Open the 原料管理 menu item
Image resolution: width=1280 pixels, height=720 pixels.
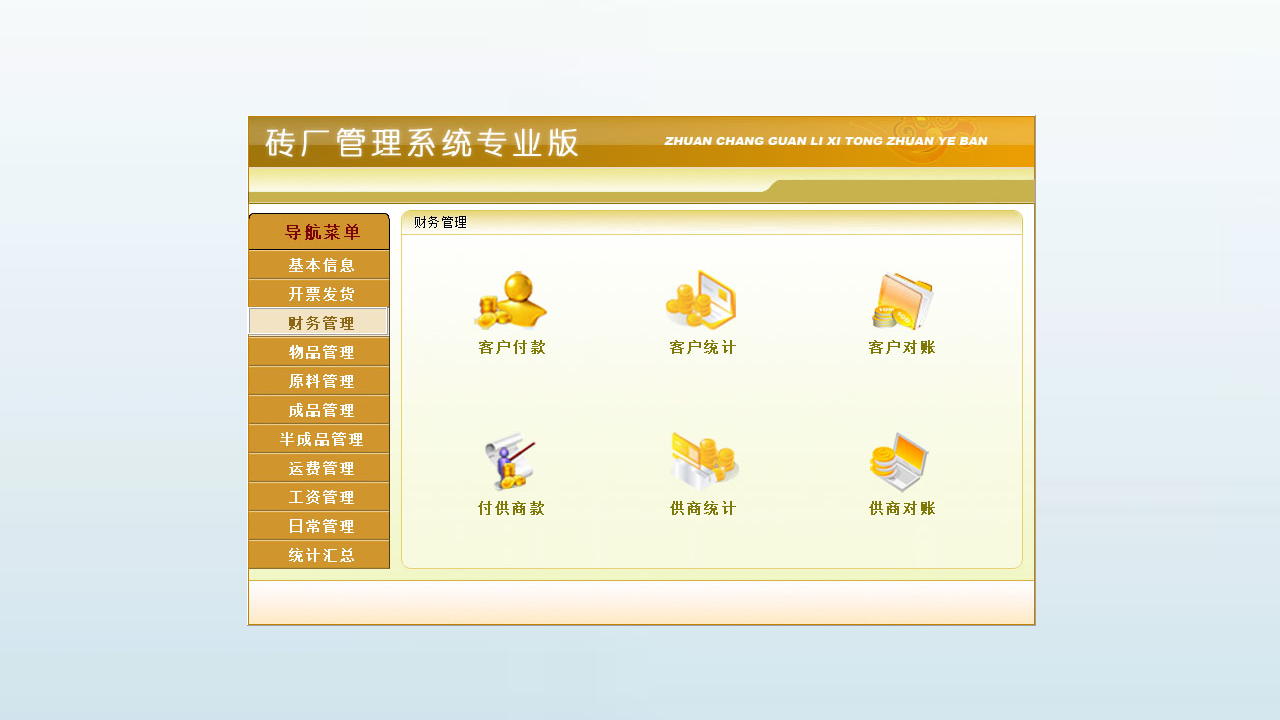pos(318,381)
